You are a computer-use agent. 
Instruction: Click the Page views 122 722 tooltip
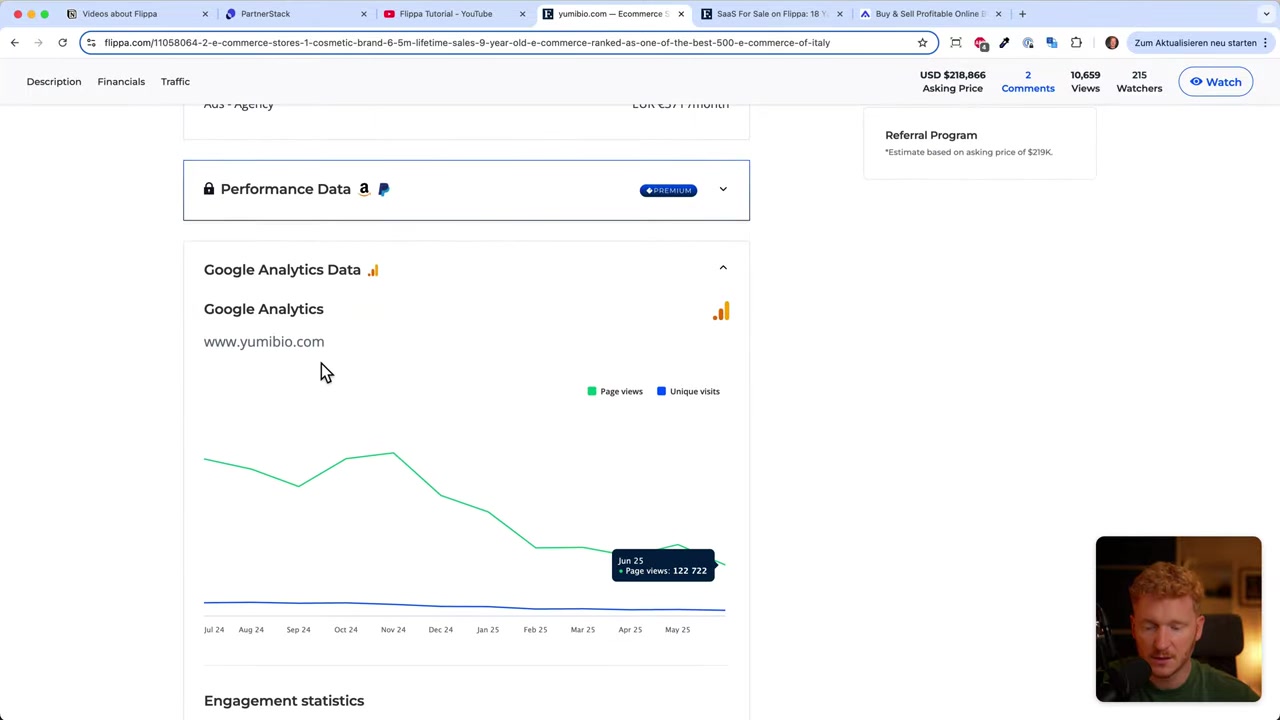(663, 565)
